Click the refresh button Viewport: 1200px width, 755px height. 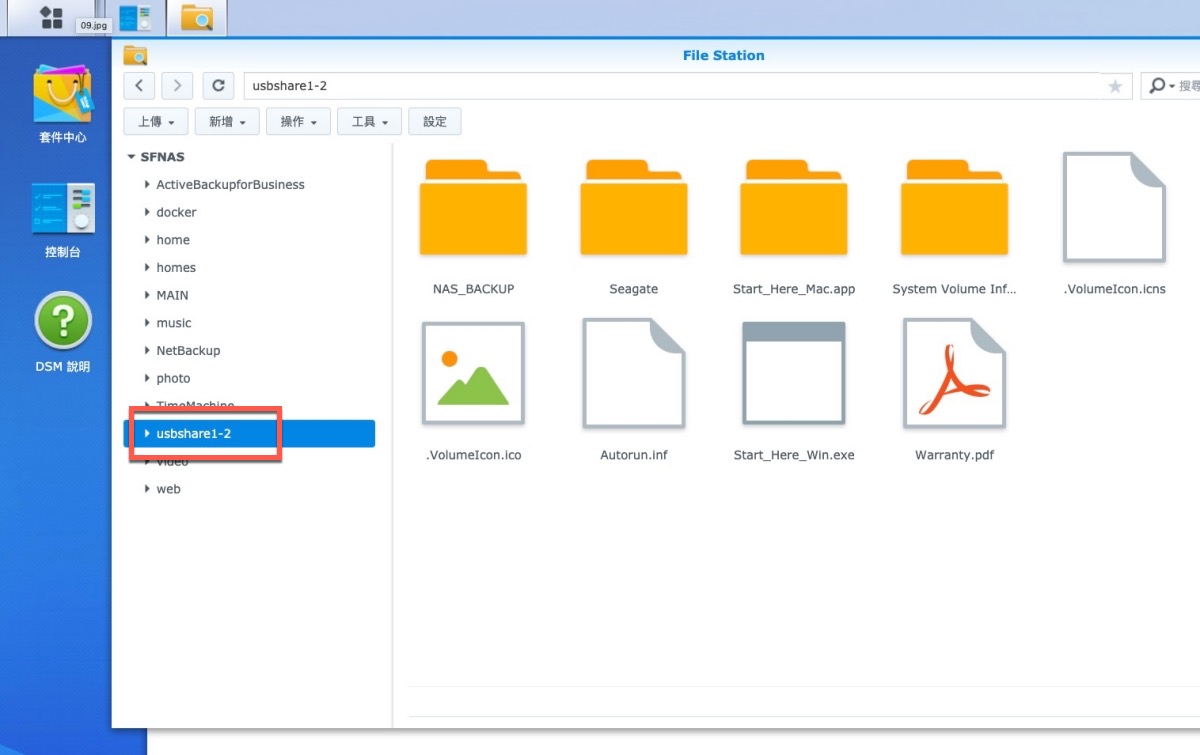(x=218, y=86)
